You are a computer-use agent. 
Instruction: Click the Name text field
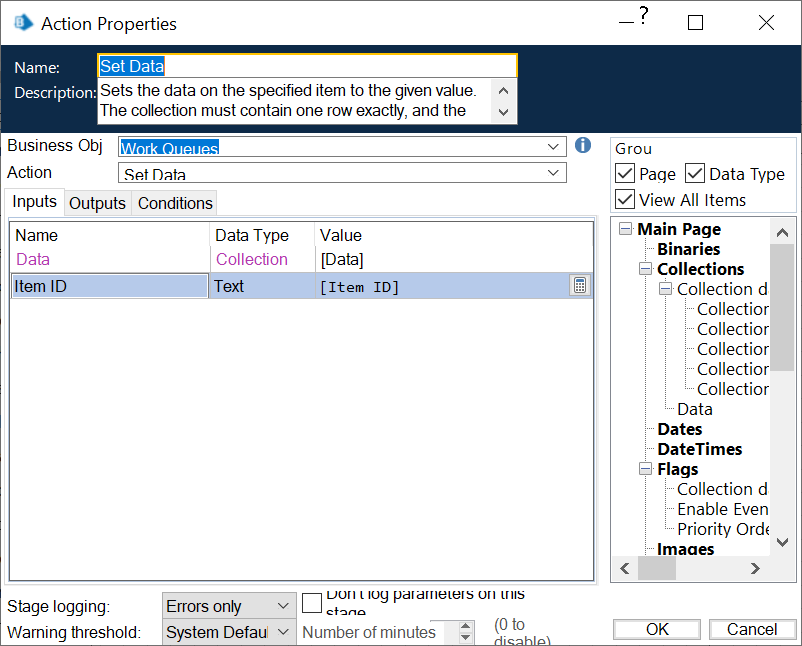(307, 66)
